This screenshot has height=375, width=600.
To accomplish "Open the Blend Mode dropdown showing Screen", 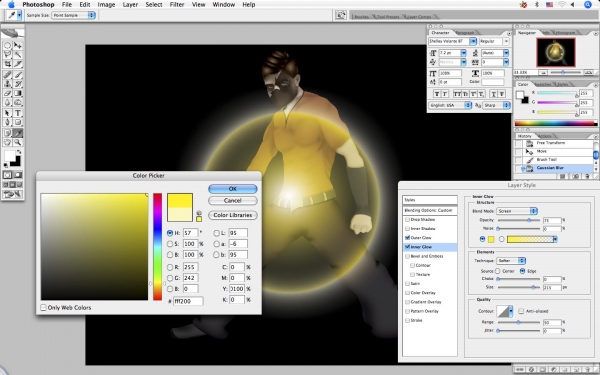I will pyautogui.click(x=517, y=211).
